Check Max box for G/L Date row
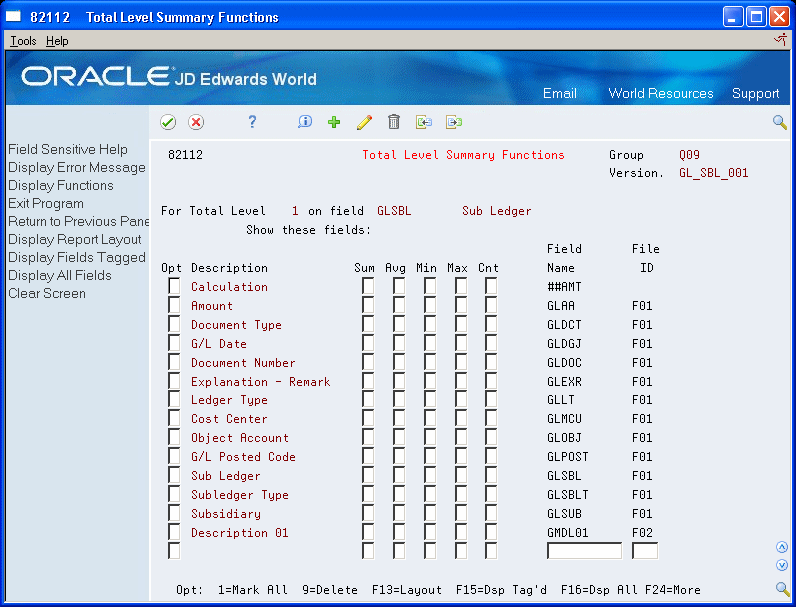796x607 pixels. coord(460,343)
